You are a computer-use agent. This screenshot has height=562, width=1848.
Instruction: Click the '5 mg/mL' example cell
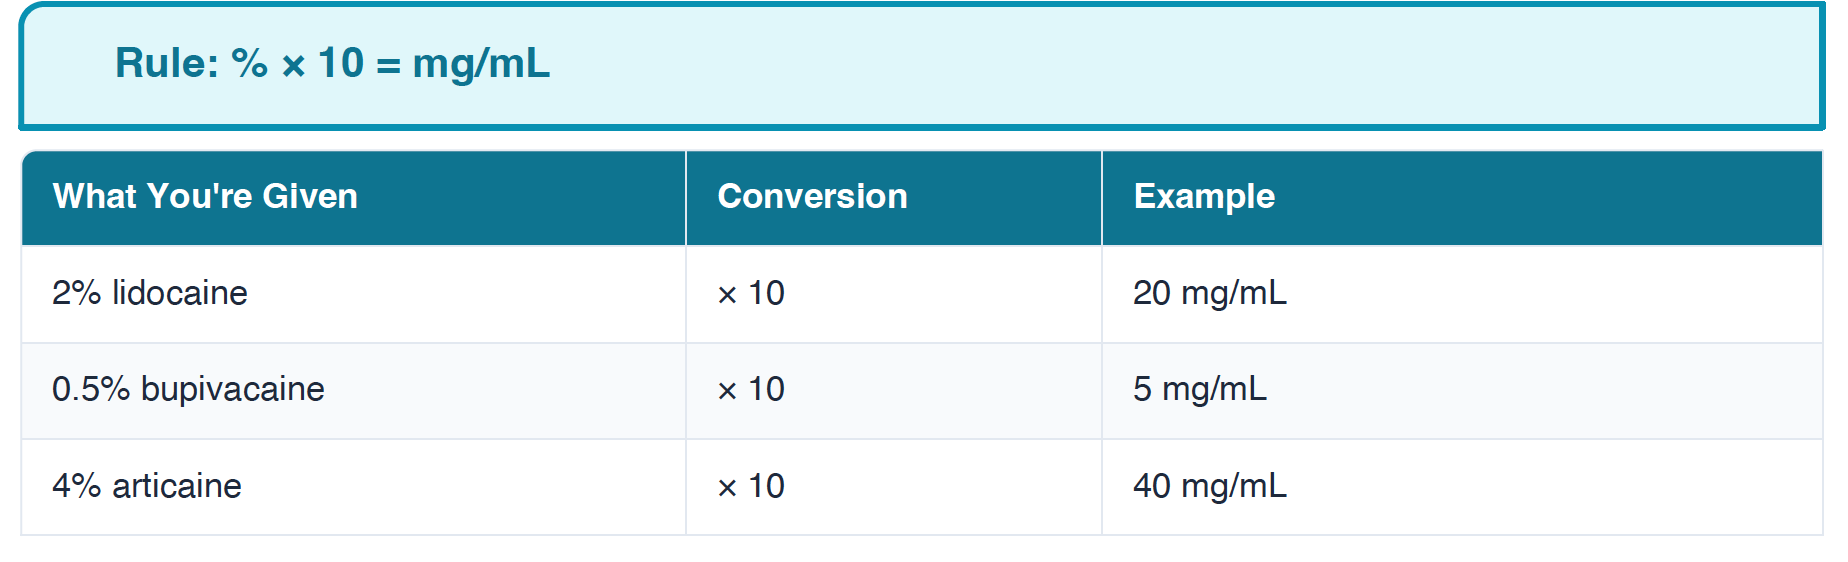point(1199,389)
